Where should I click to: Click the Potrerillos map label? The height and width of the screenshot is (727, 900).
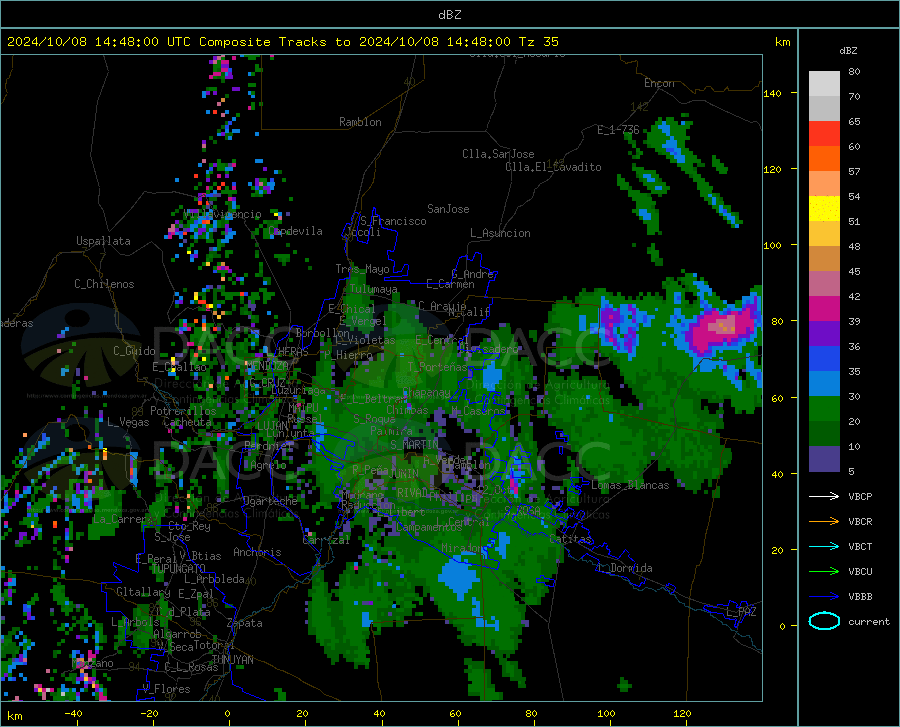click(183, 411)
